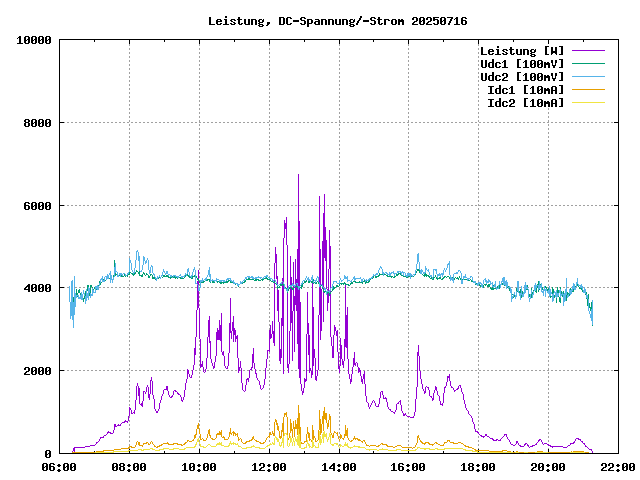Click the 14:00 x-axis time label
The image size is (640, 480).
point(339,466)
